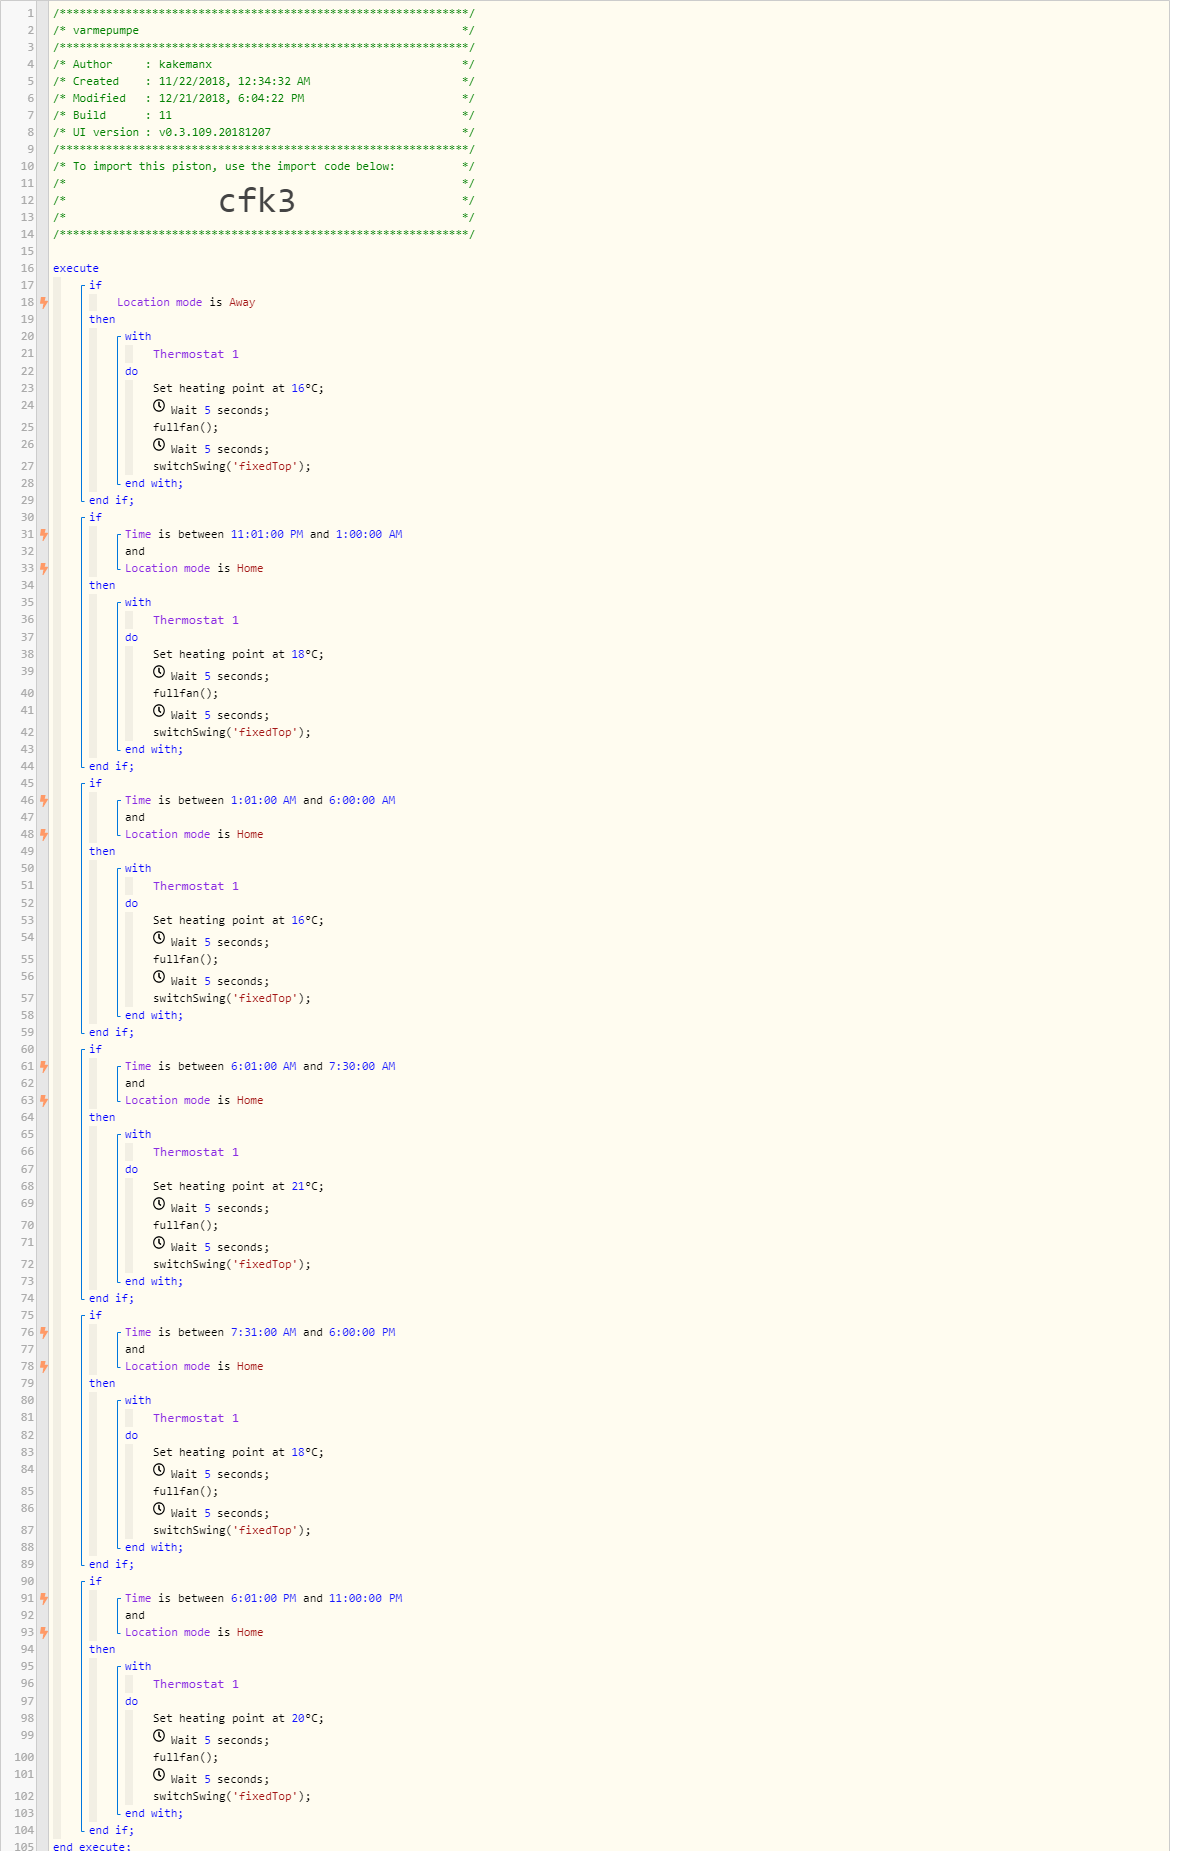Click the lightning icon on line 31
The height and width of the screenshot is (1851, 1178).
(x=44, y=534)
